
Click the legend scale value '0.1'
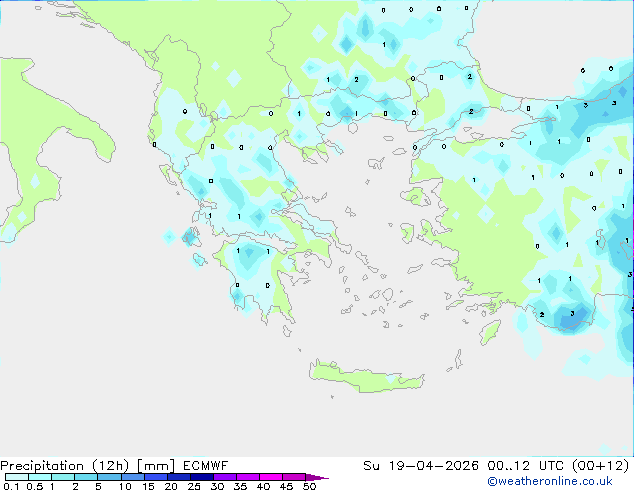(11, 486)
